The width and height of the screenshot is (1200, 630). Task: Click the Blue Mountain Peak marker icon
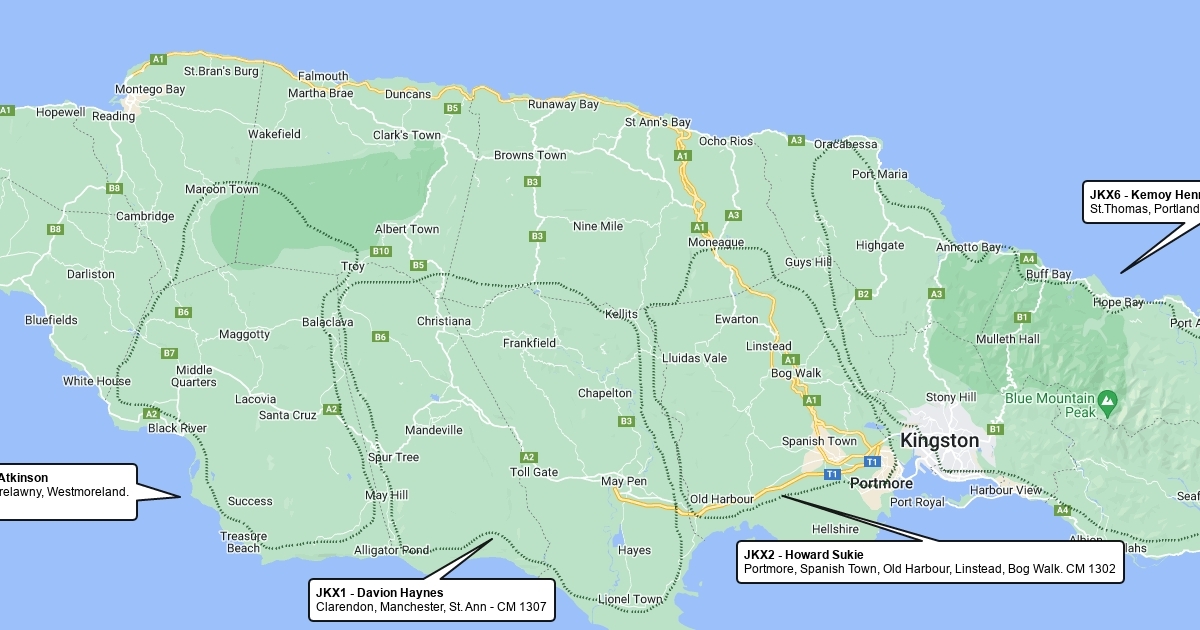1106,403
